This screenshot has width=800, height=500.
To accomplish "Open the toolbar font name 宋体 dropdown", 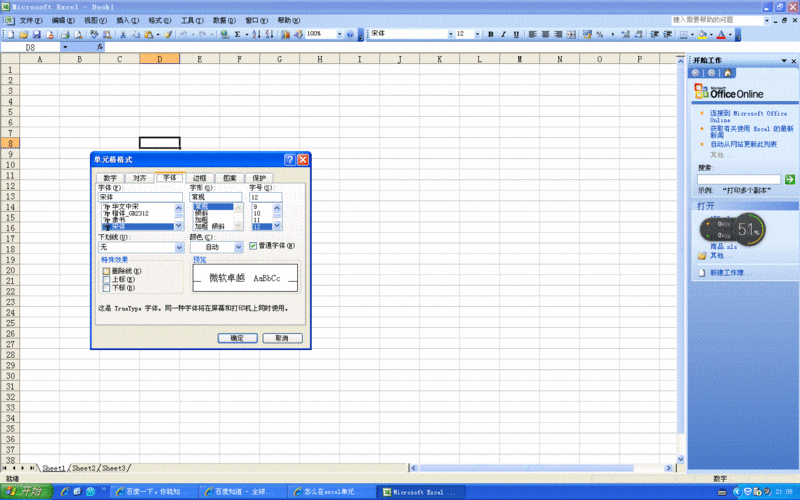I will point(451,34).
